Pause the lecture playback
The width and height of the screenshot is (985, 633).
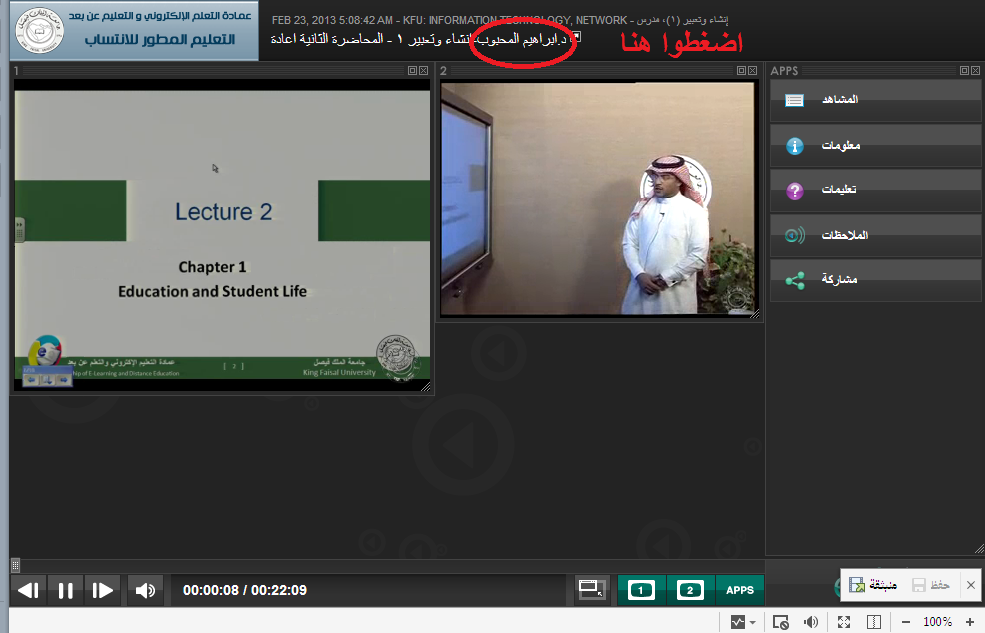tap(65, 590)
